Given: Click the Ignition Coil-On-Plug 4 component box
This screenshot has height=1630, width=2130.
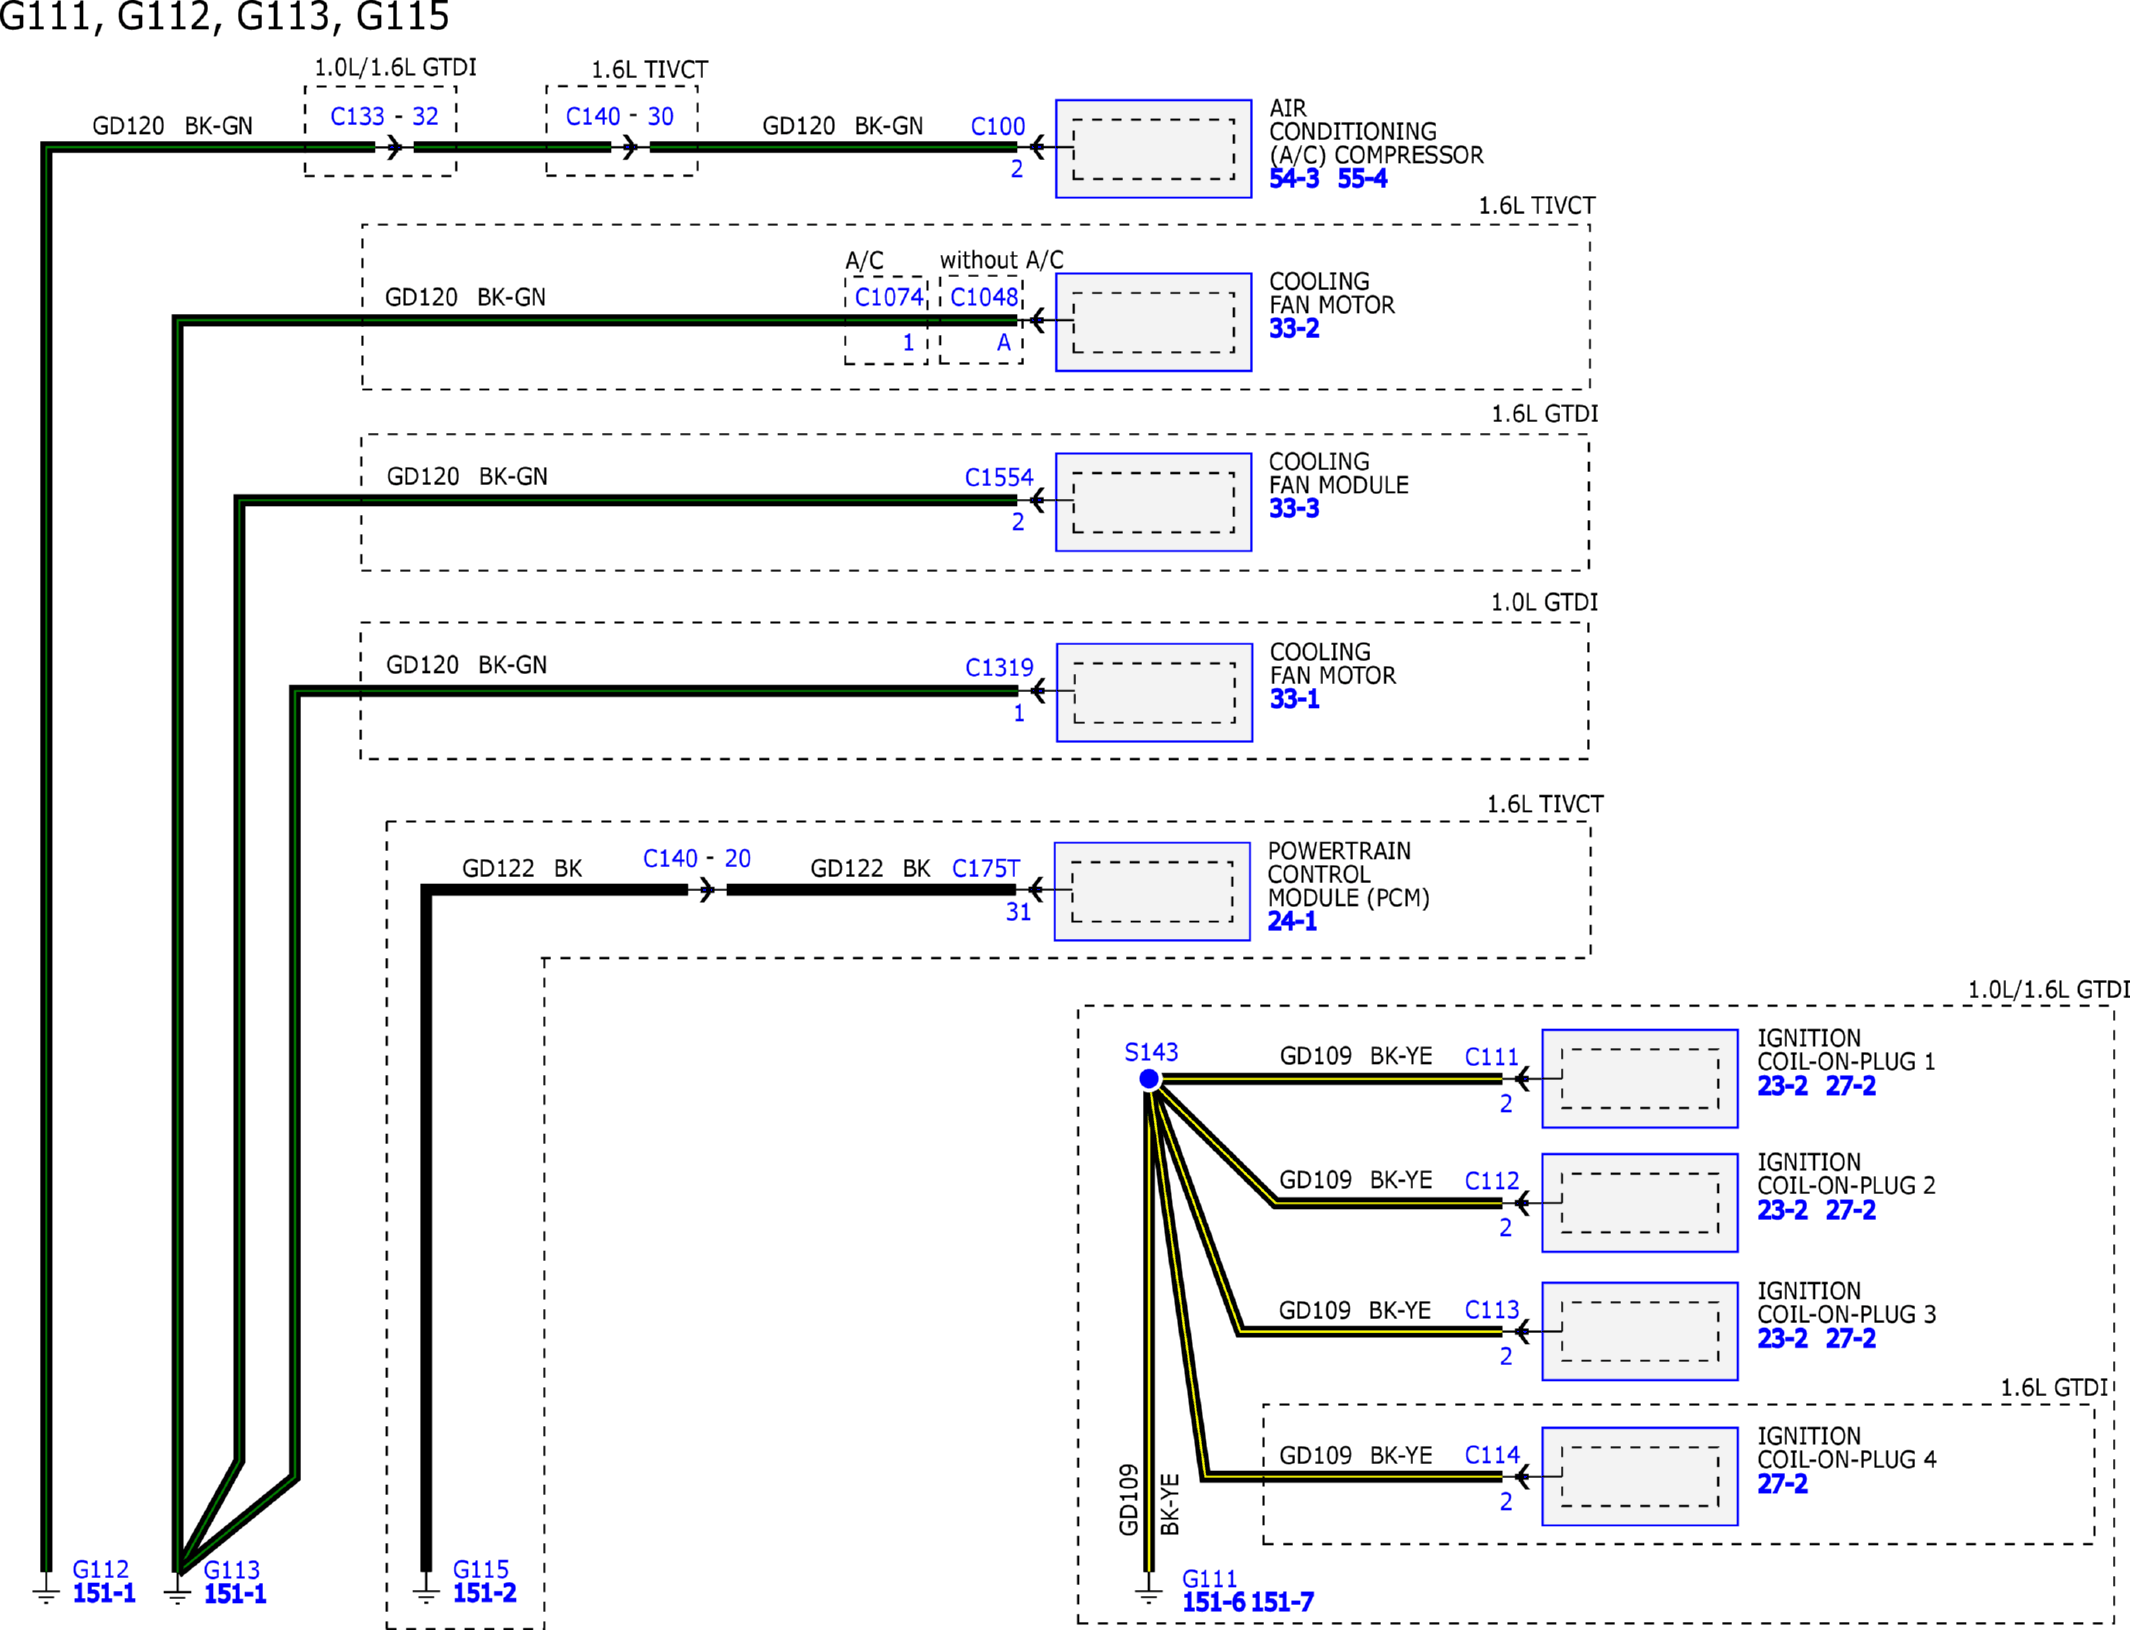Looking at the screenshot, I should pos(1639,1476).
